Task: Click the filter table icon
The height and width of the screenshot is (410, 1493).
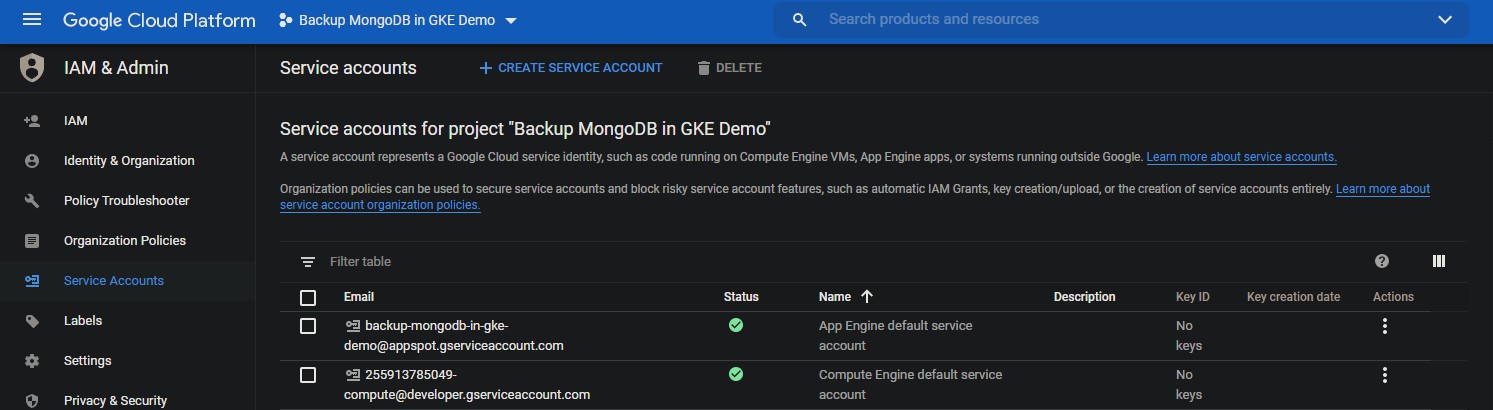Action: (x=308, y=262)
